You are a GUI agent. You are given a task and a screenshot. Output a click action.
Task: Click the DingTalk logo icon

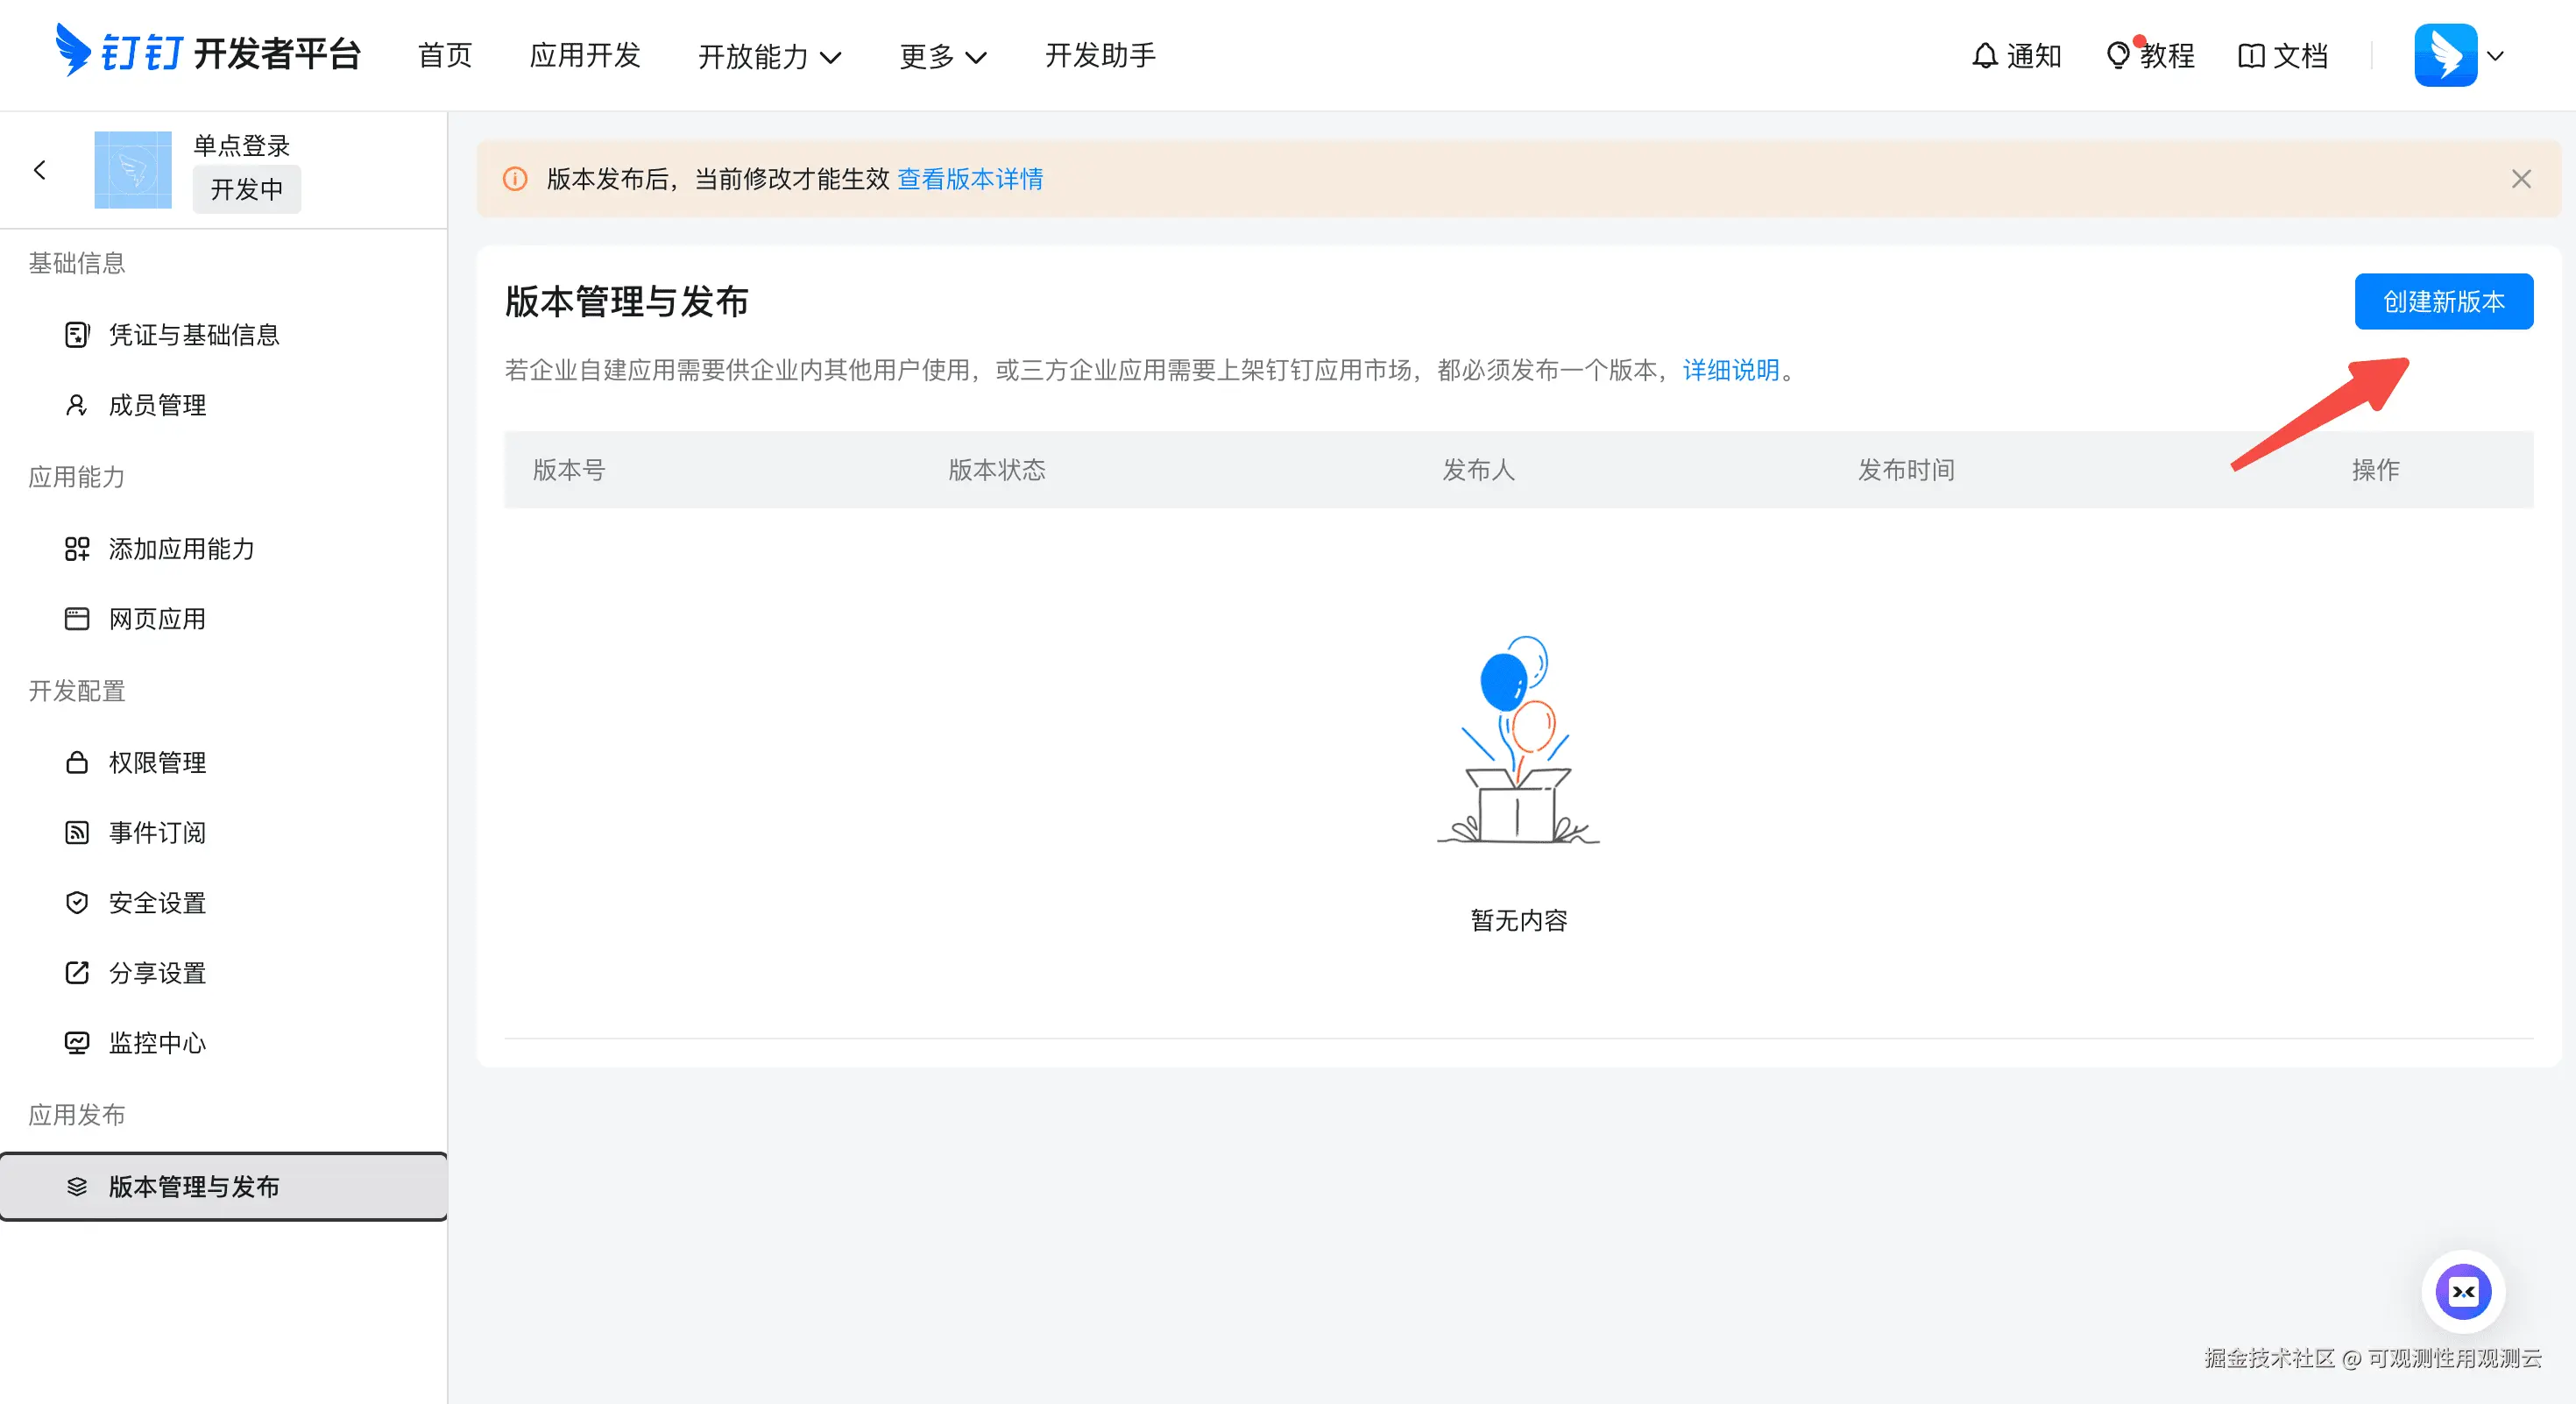tap(73, 50)
